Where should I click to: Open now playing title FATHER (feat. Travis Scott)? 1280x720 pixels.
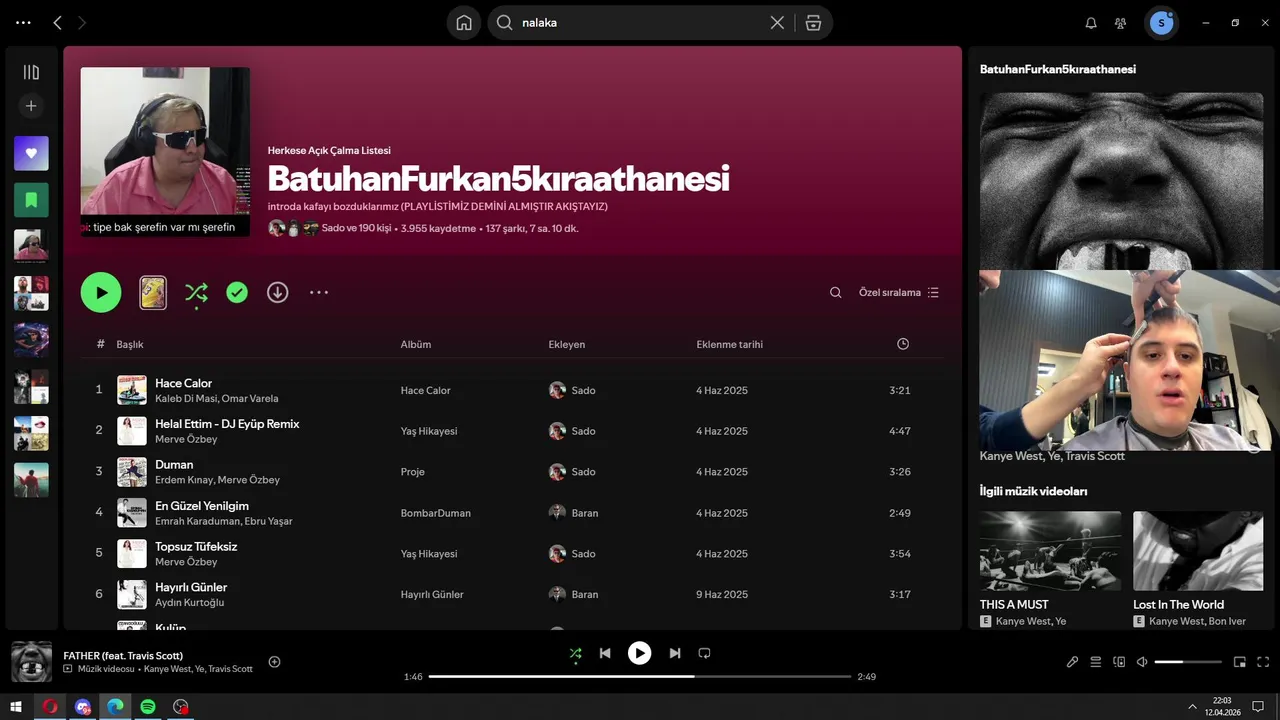[123, 655]
